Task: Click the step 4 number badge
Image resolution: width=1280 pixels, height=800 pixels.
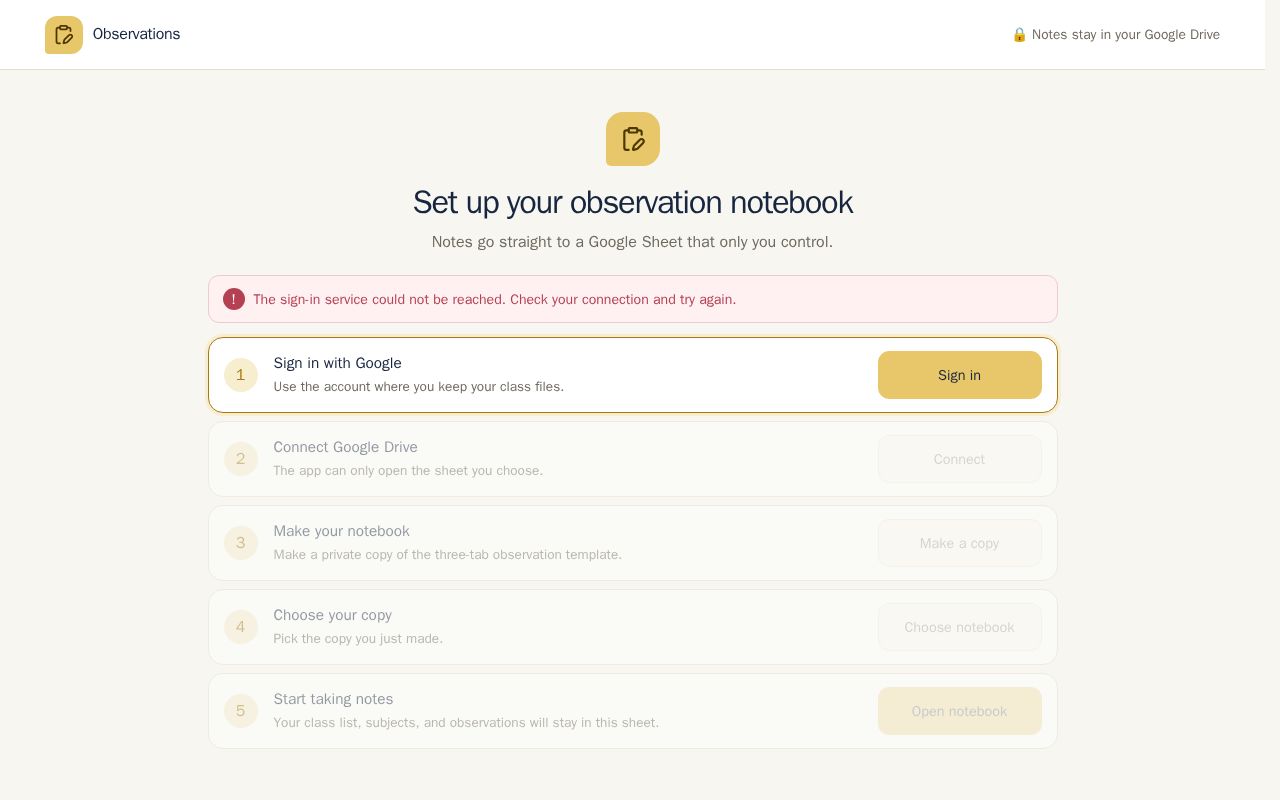Action: pos(241,627)
